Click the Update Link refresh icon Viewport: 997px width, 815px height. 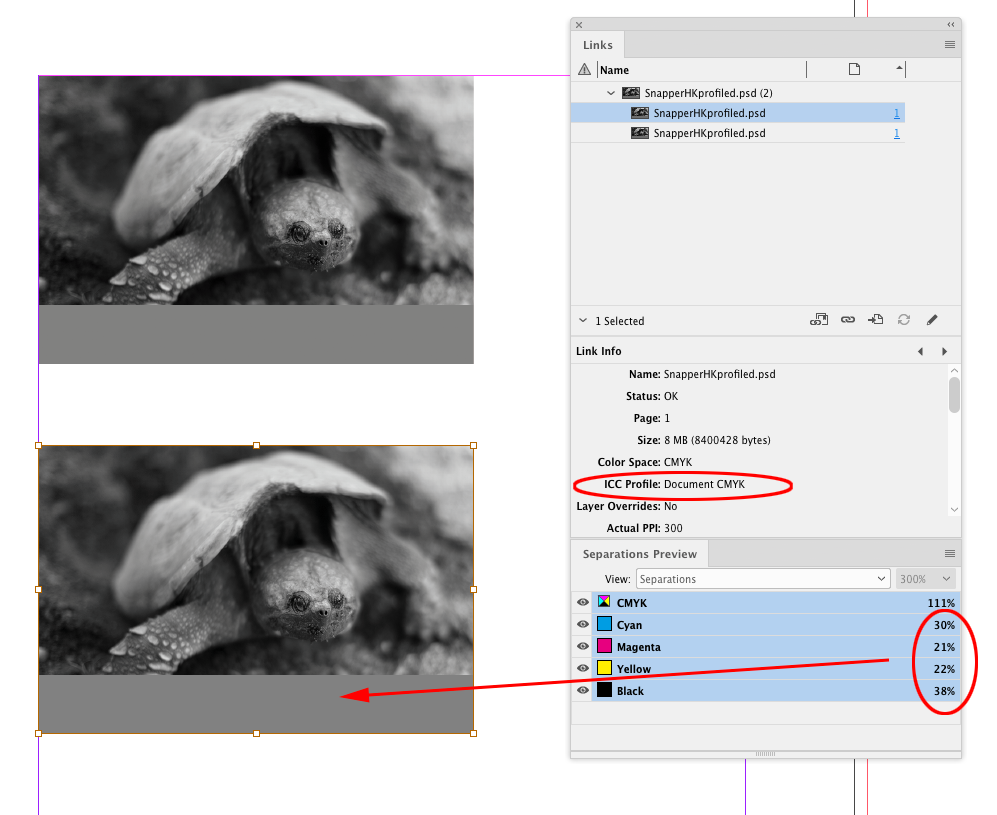904,320
